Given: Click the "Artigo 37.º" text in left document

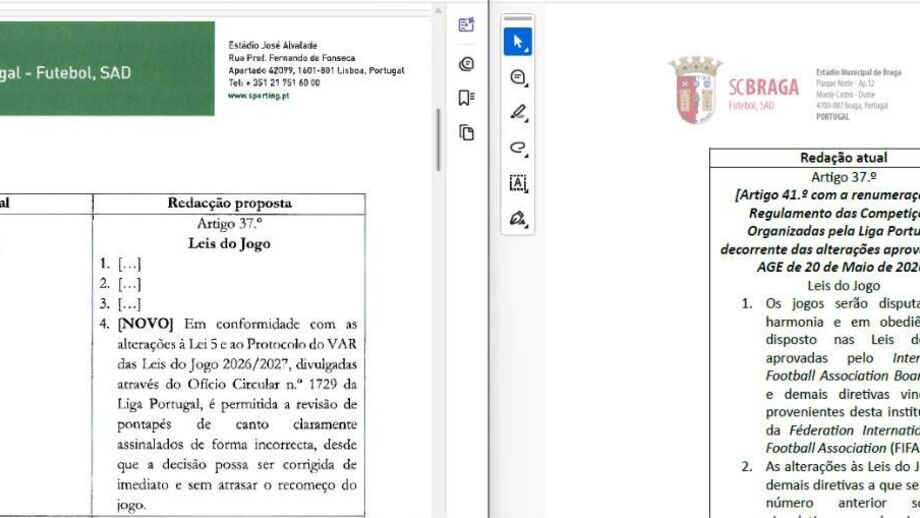Looking at the screenshot, I should coord(229,224).
